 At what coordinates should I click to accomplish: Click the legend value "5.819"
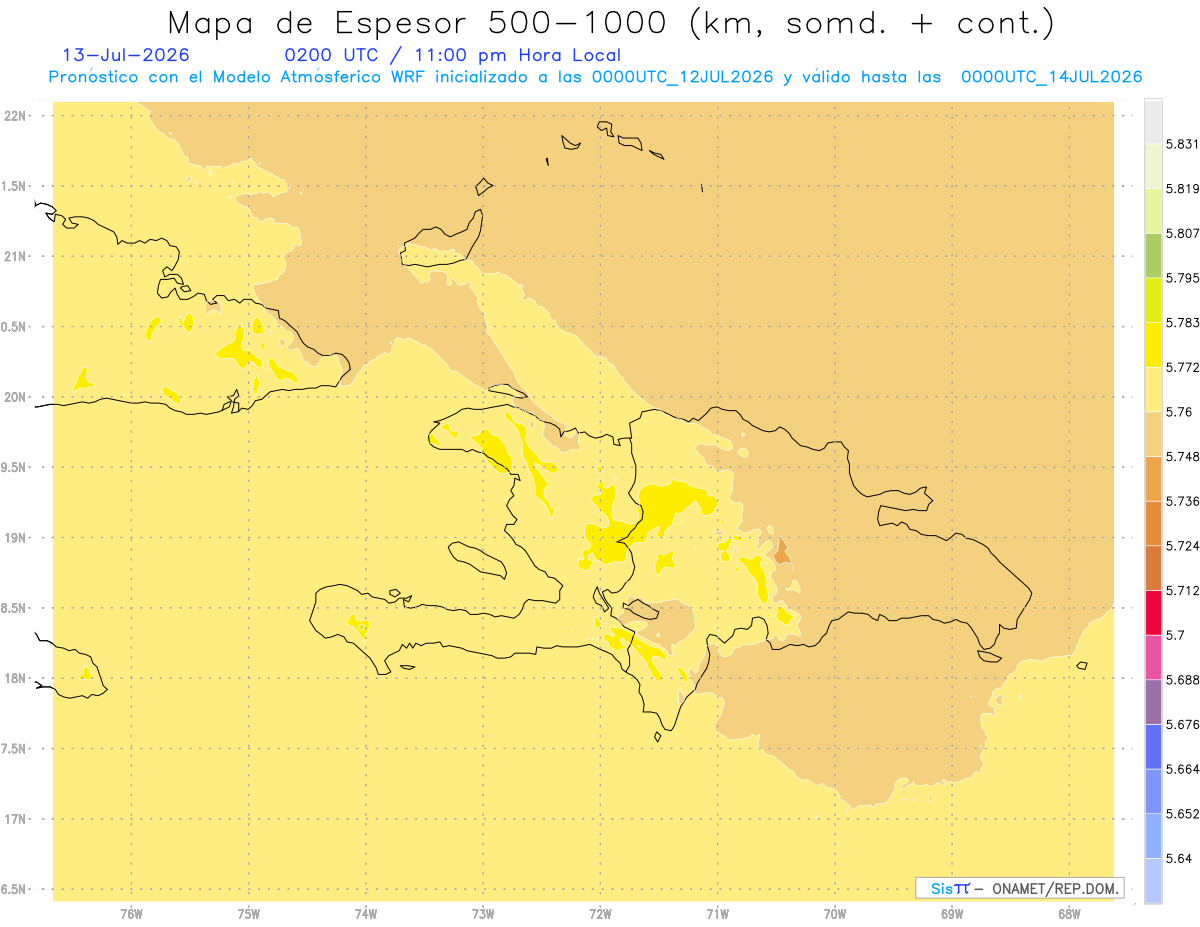(1182, 189)
